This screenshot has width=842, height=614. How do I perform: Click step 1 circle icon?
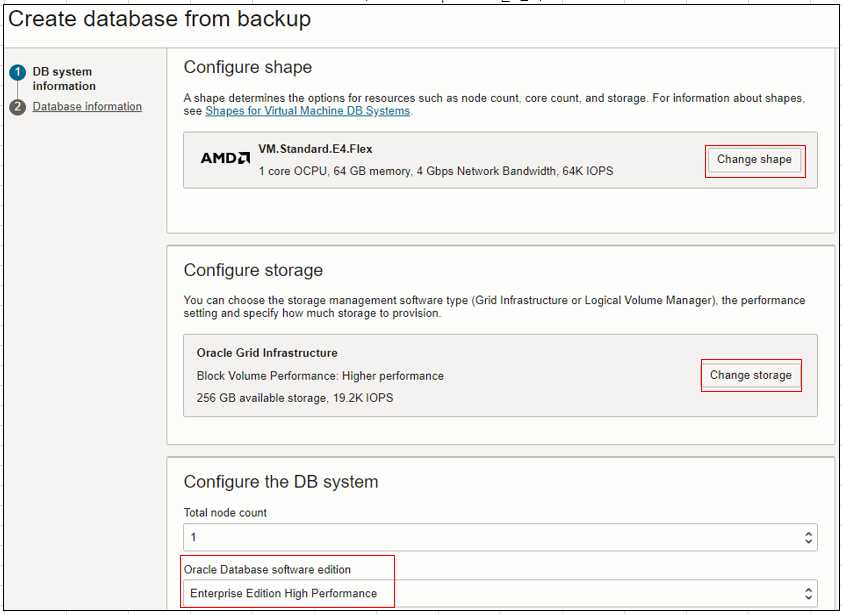[18, 73]
